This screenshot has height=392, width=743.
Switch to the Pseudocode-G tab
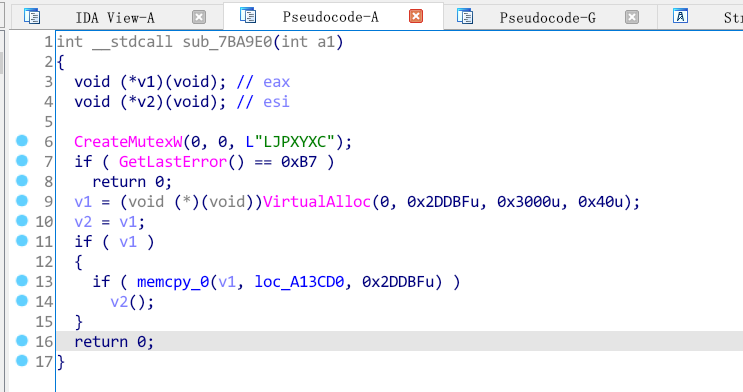pos(548,18)
